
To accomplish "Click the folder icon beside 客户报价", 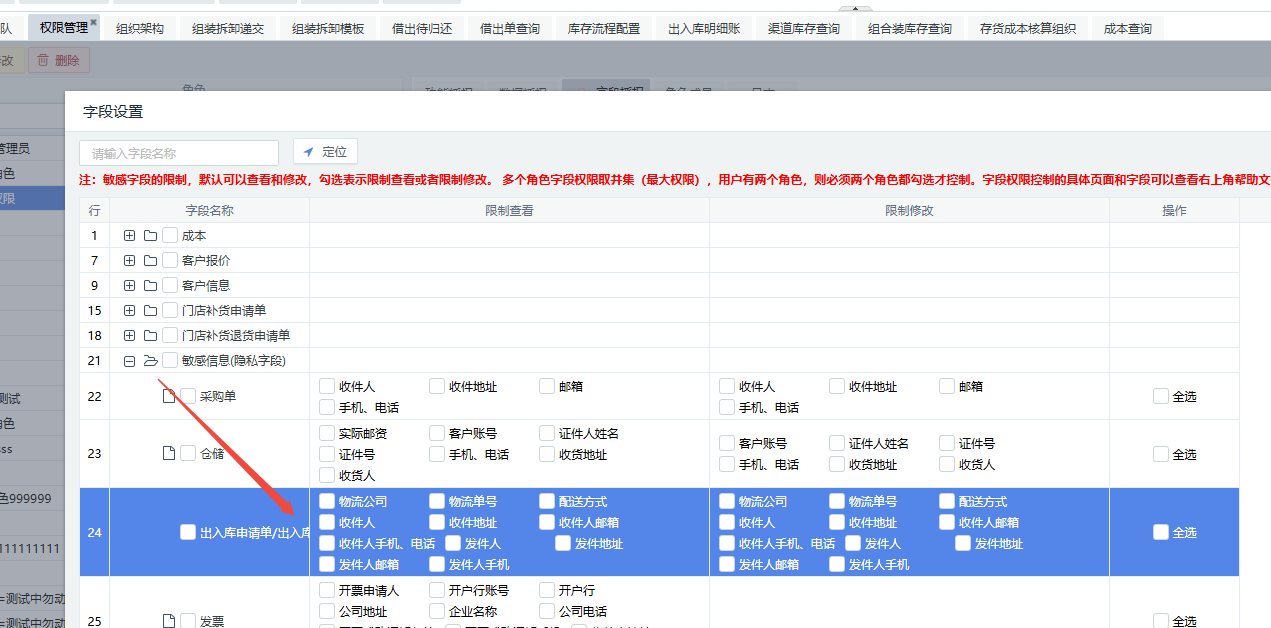I will [150, 261].
